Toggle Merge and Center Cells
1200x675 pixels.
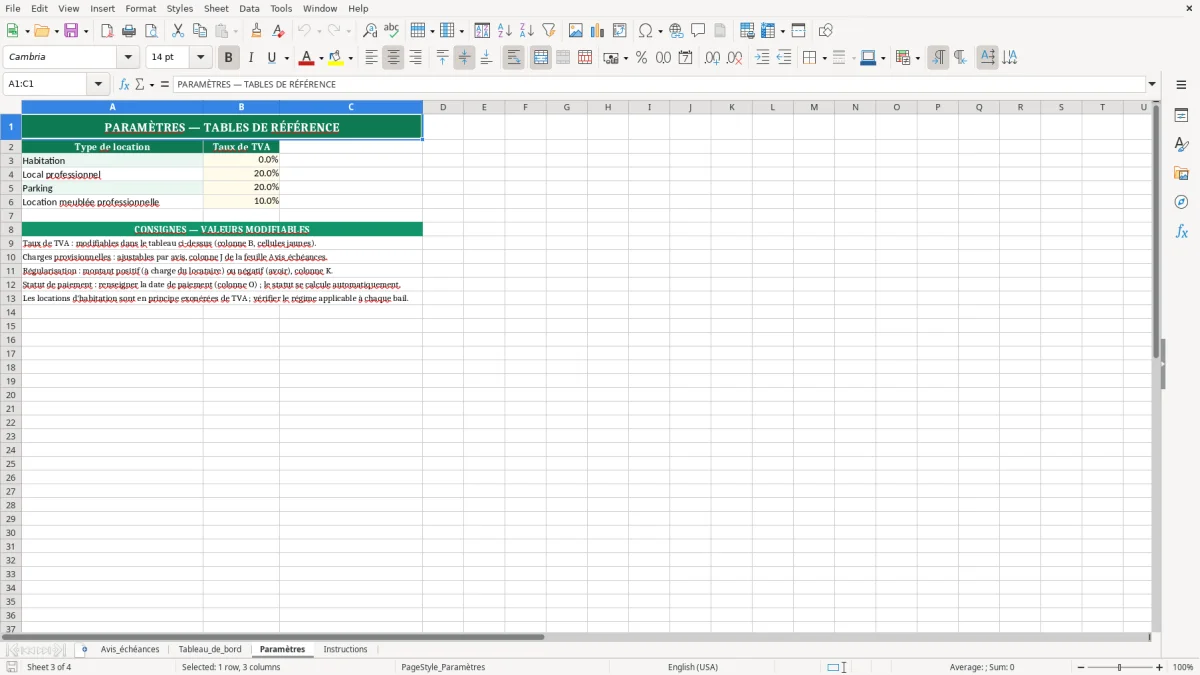pyautogui.click(x=541, y=58)
